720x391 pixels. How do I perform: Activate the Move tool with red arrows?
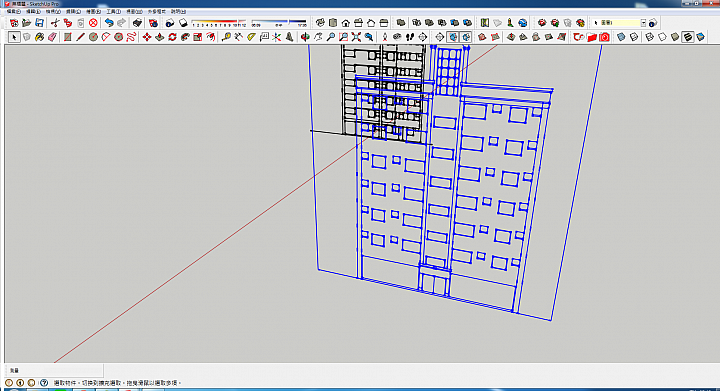click(x=147, y=37)
